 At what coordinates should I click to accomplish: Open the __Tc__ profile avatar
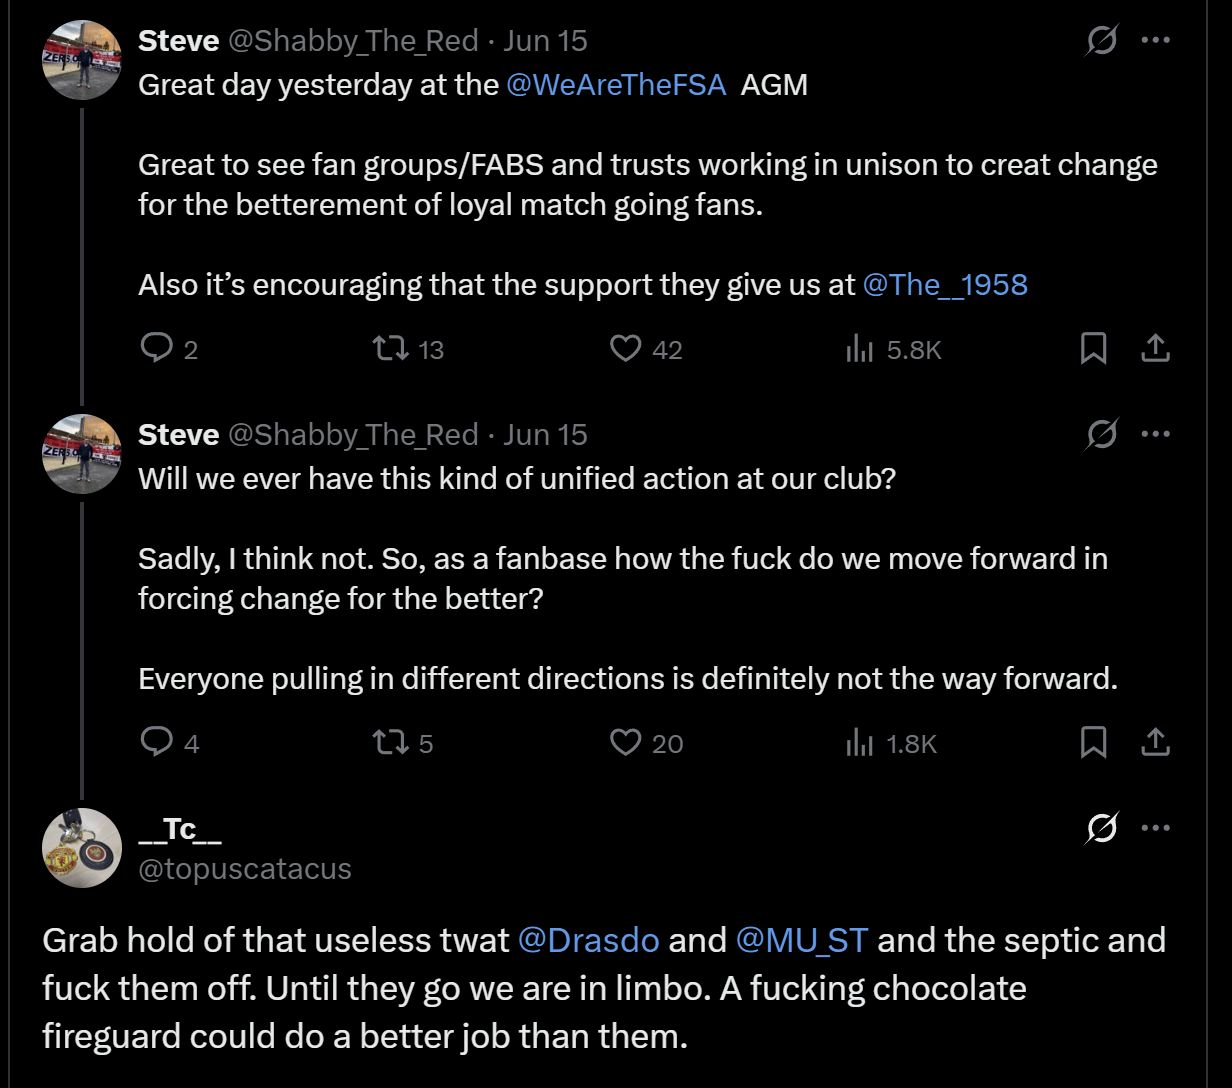coord(82,848)
